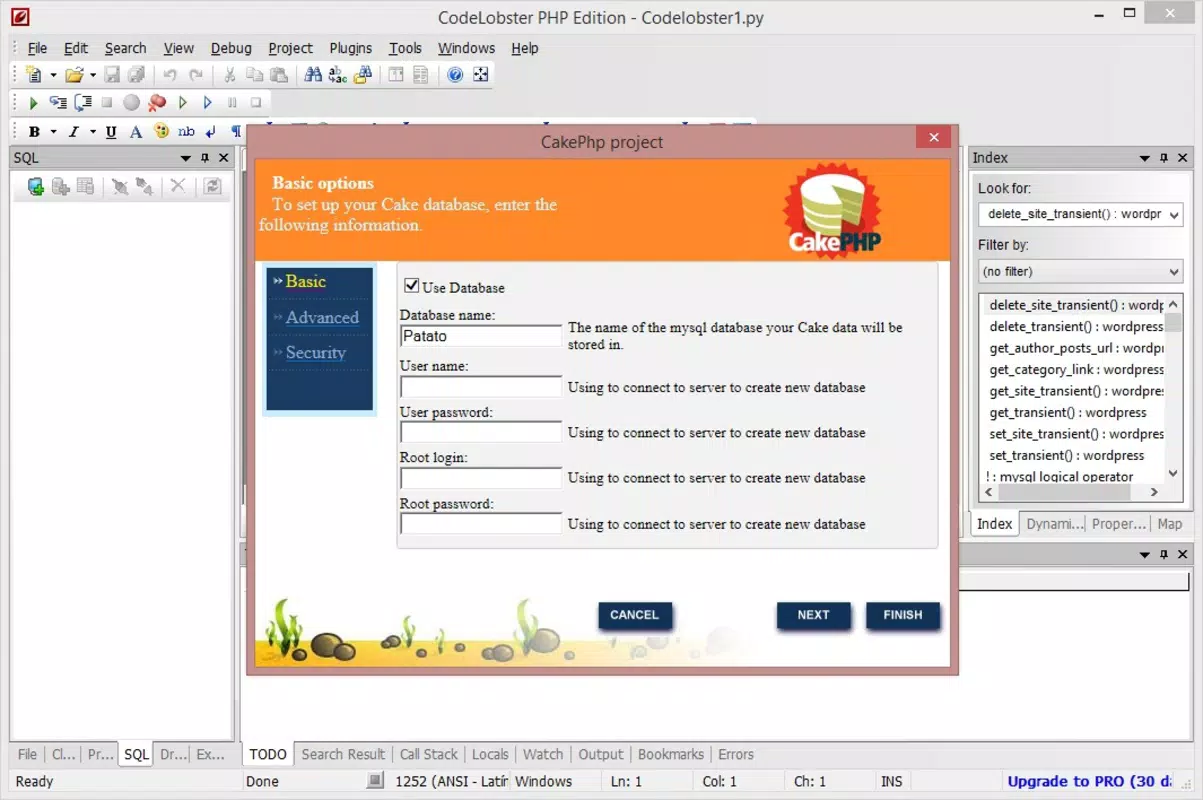1203x800 pixels.
Task: Open the Plugins menu
Action: coord(350,48)
